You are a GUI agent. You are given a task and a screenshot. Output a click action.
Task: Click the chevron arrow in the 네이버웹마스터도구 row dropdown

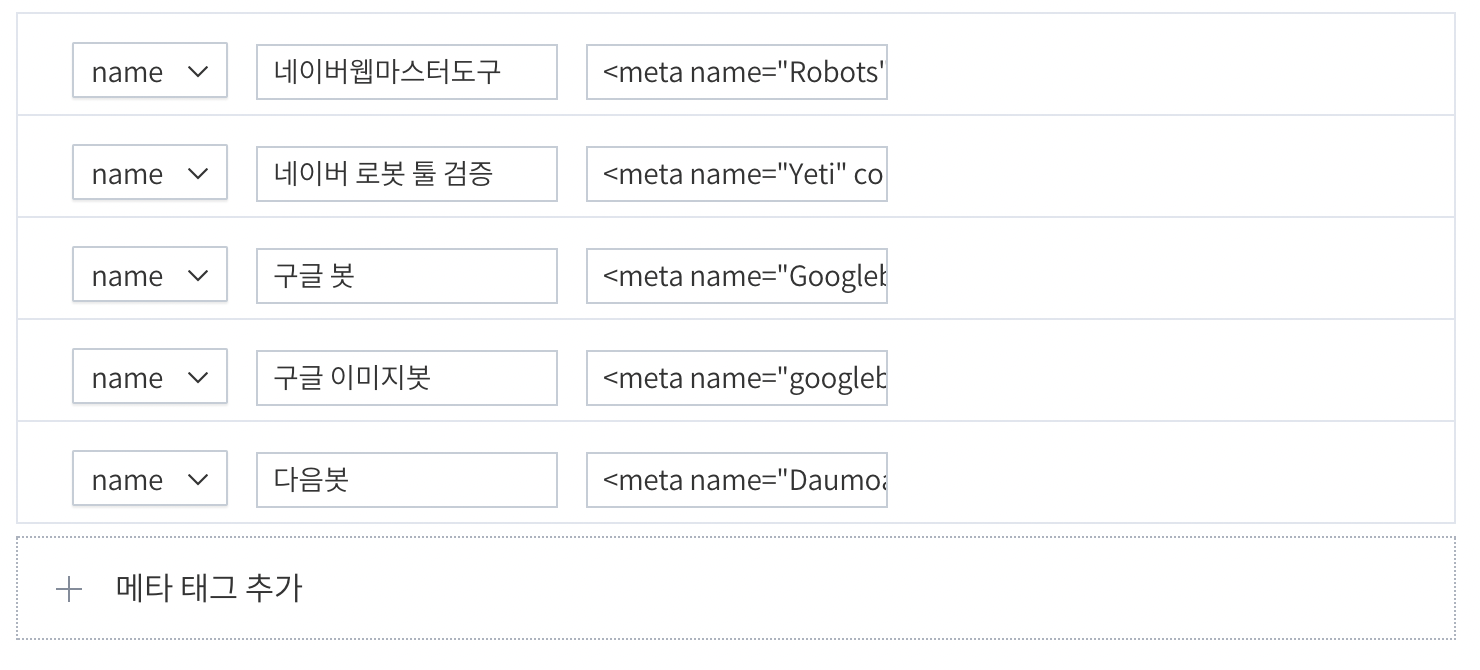198,72
